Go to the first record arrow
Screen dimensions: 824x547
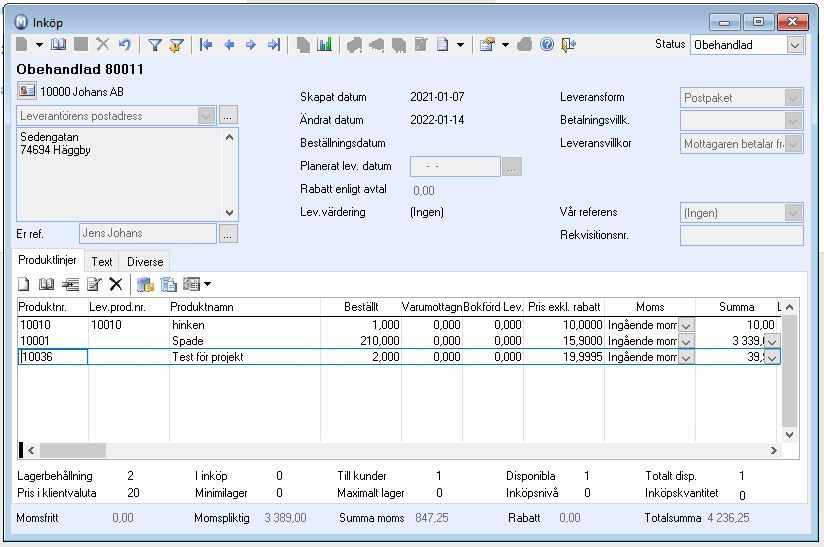pyautogui.click(x=206, y=45)
